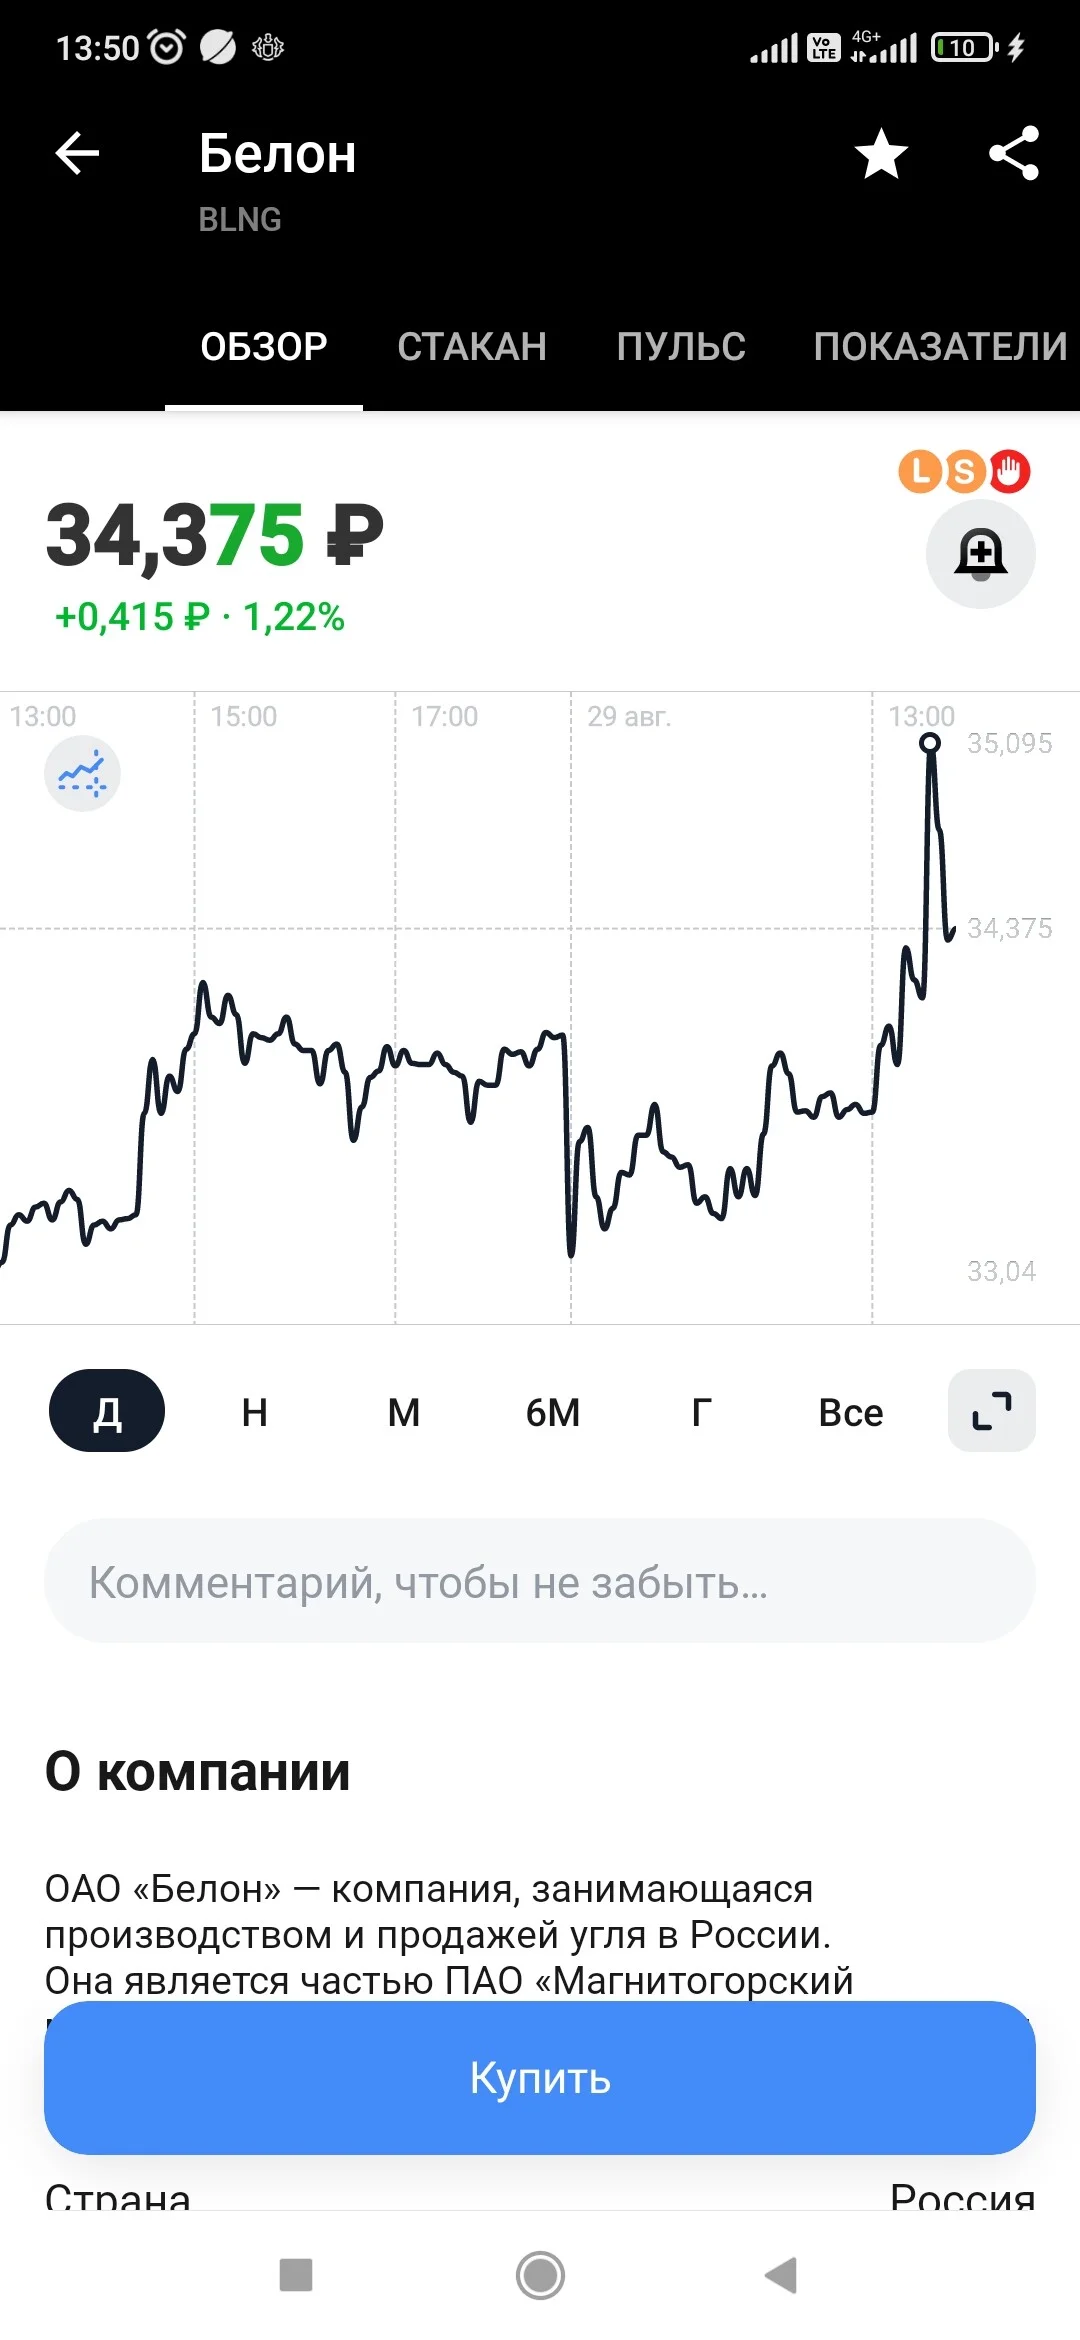Tap the red hand restriction badge
The width and height of the screenshot is (1080, 2340).
point(1009,471)
